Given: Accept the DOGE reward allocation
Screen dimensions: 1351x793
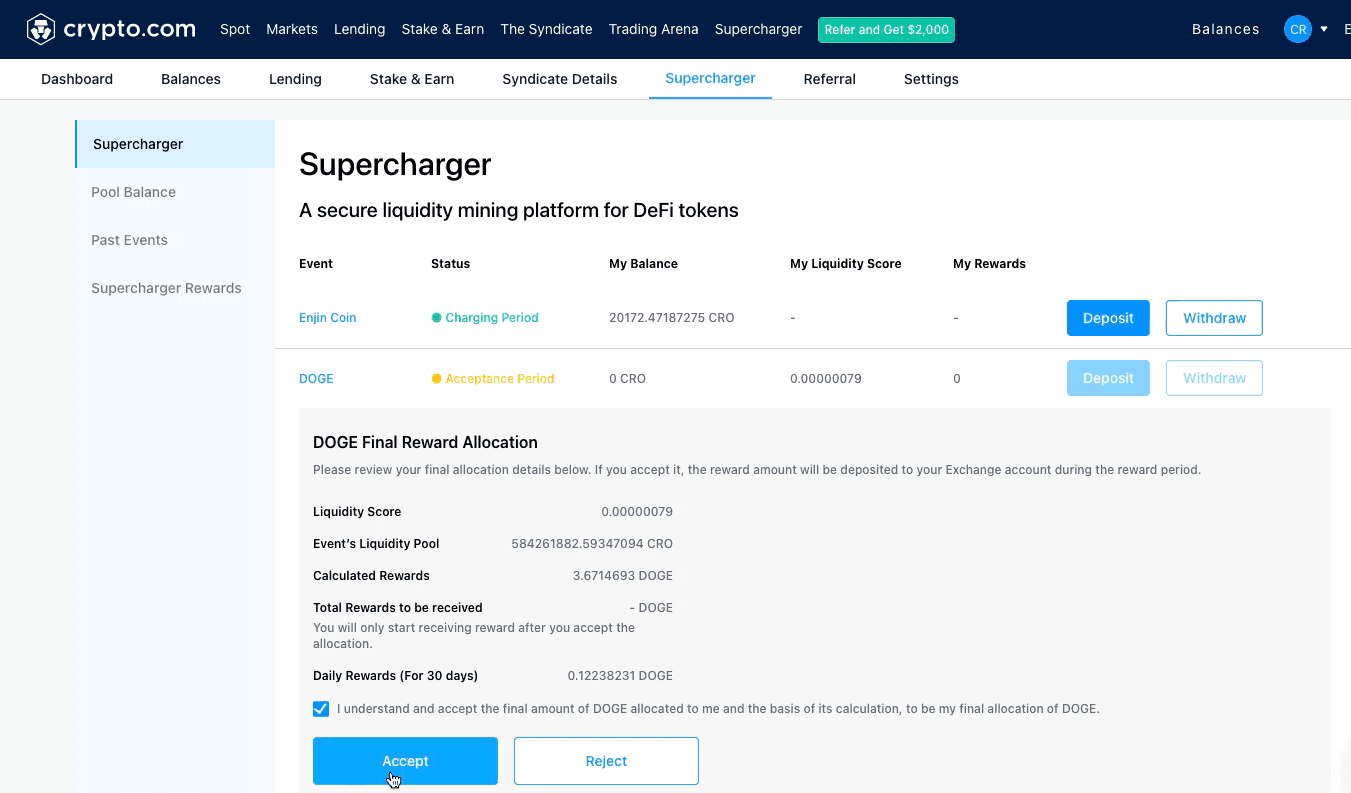Looking at the screenshot, I should coord(405,761).
